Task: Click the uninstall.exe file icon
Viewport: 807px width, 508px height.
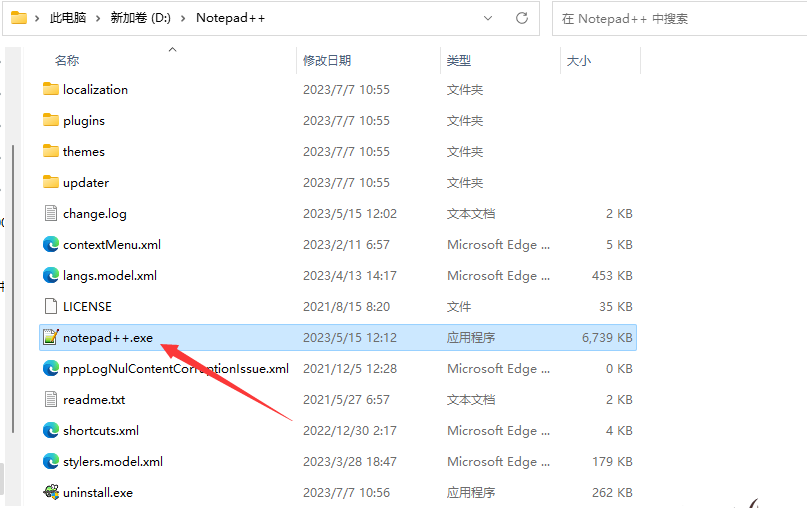Action: point(51,492)
